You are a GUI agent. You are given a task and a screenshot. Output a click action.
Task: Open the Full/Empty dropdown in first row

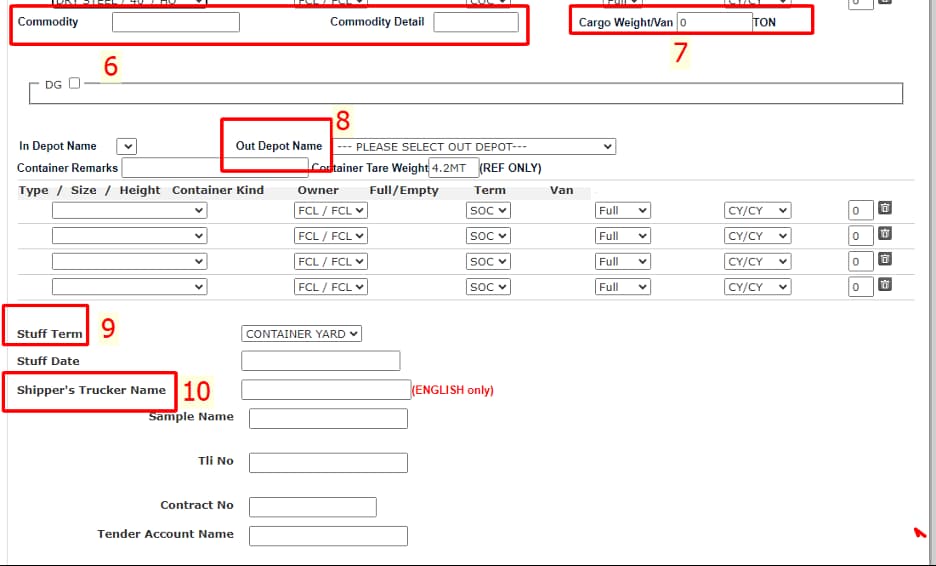point(622,211)
